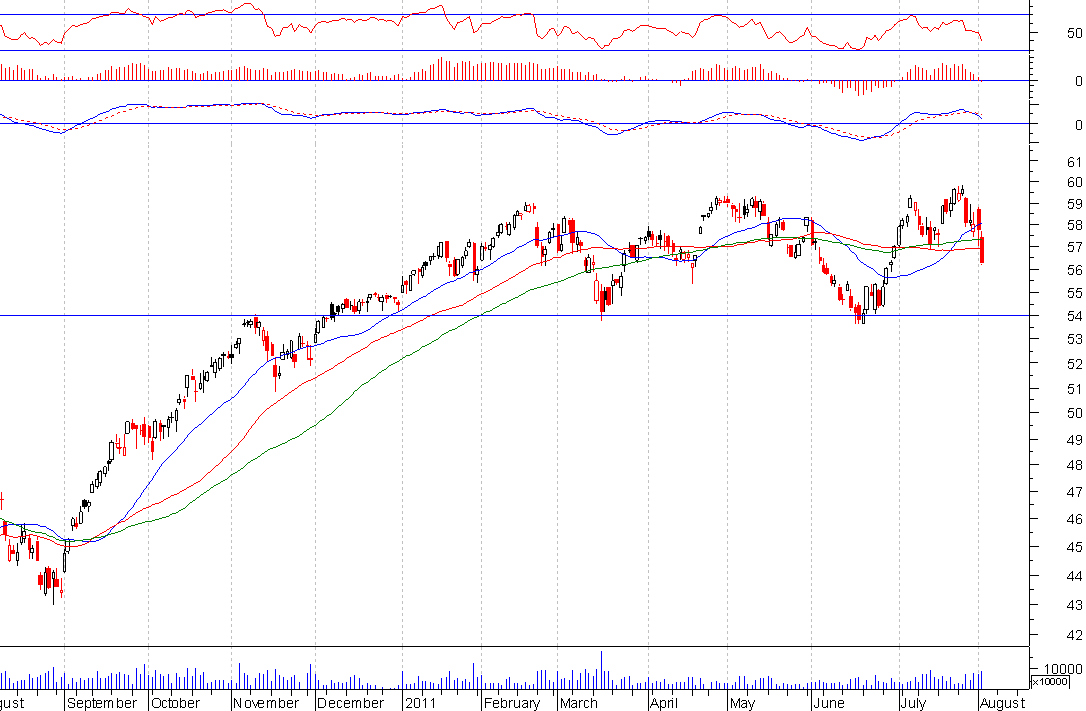Screen dimensions: 1086x711
Task: Click the 60 price level label
Action: coord(1074,183)
